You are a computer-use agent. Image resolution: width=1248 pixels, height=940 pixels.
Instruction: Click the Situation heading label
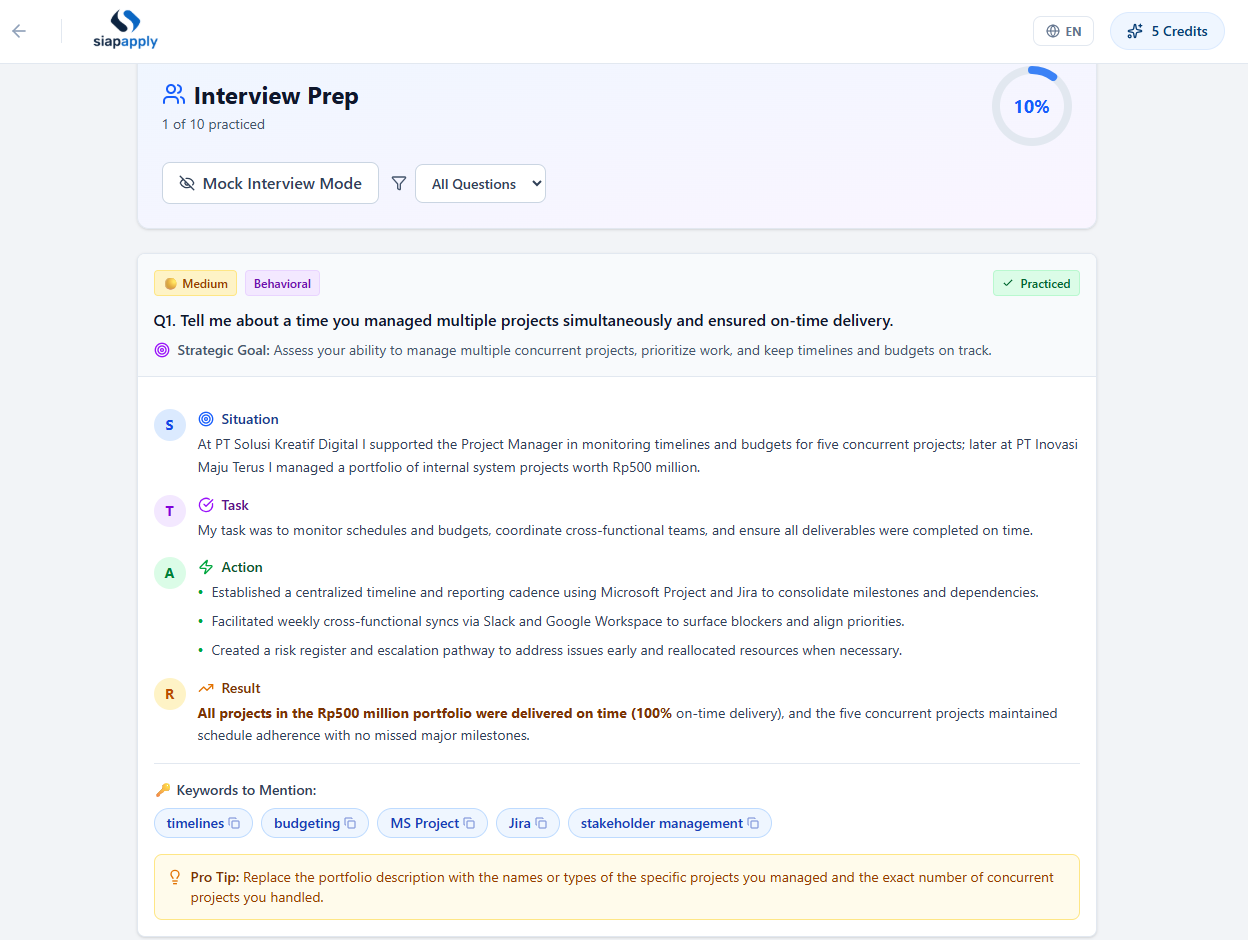[250, 419]
